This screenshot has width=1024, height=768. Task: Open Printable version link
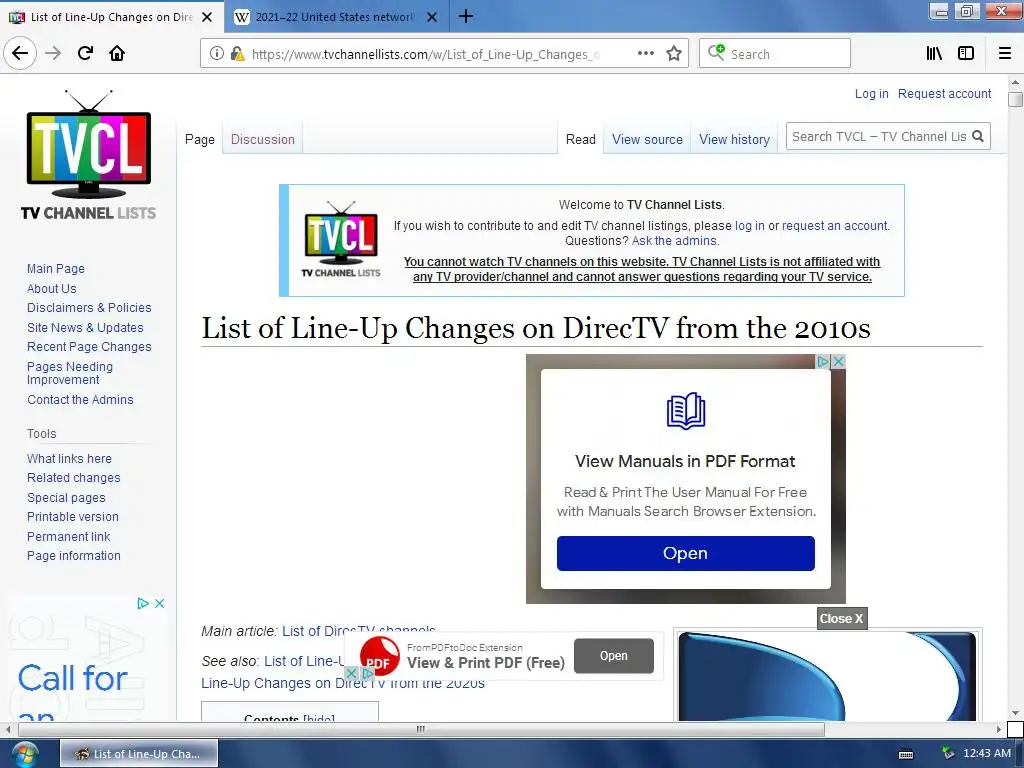coord(72,517)
